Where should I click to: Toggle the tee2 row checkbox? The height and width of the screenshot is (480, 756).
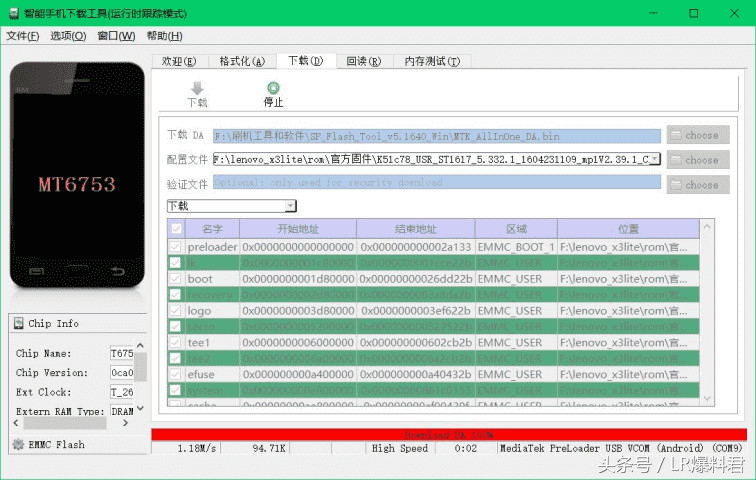point(175,358)
